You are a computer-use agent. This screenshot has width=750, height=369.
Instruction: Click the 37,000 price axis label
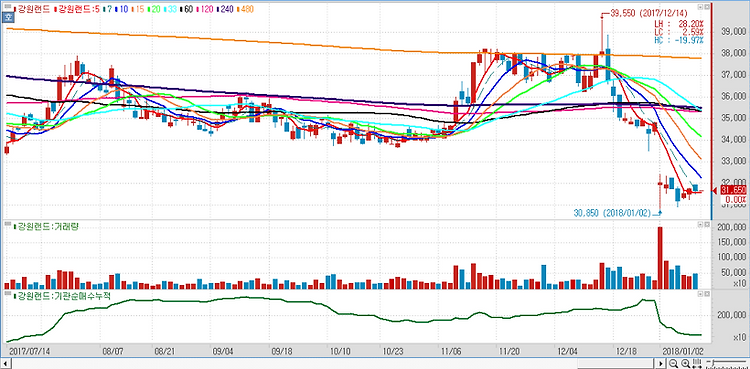(x=733, y=75)
